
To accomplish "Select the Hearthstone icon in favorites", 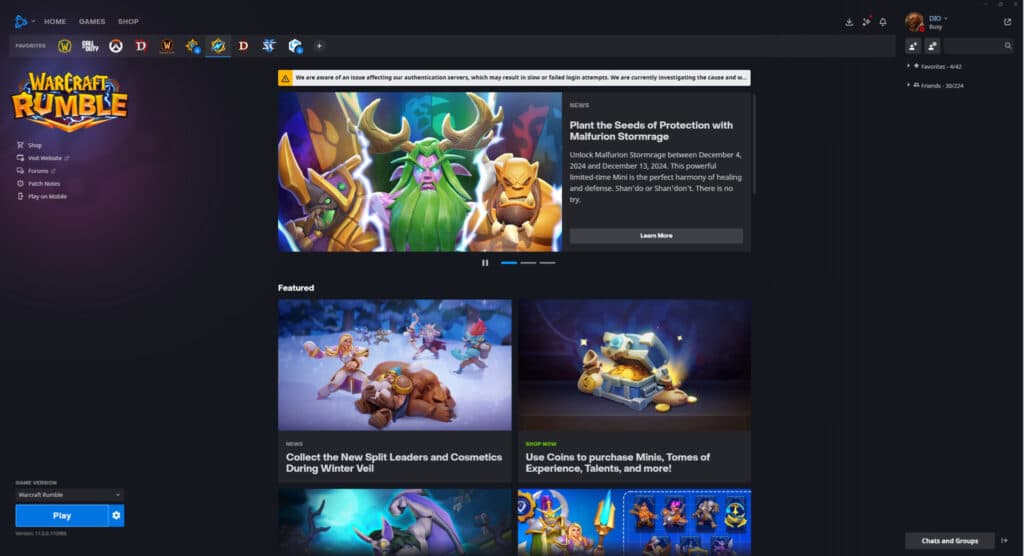I will point(192,46).
